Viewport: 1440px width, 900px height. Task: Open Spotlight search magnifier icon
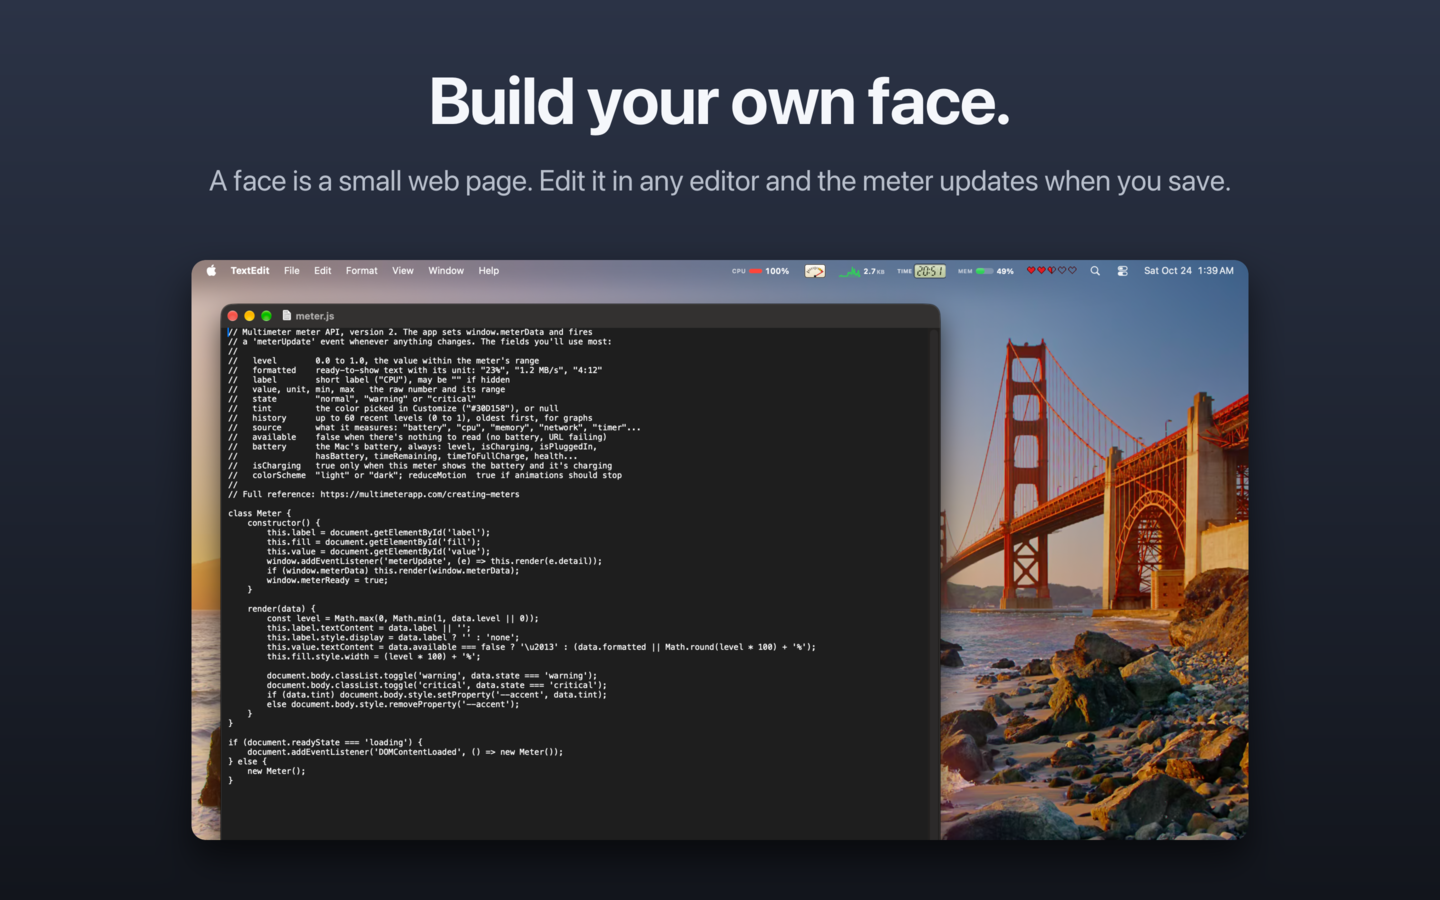(x=1095, y=271)
